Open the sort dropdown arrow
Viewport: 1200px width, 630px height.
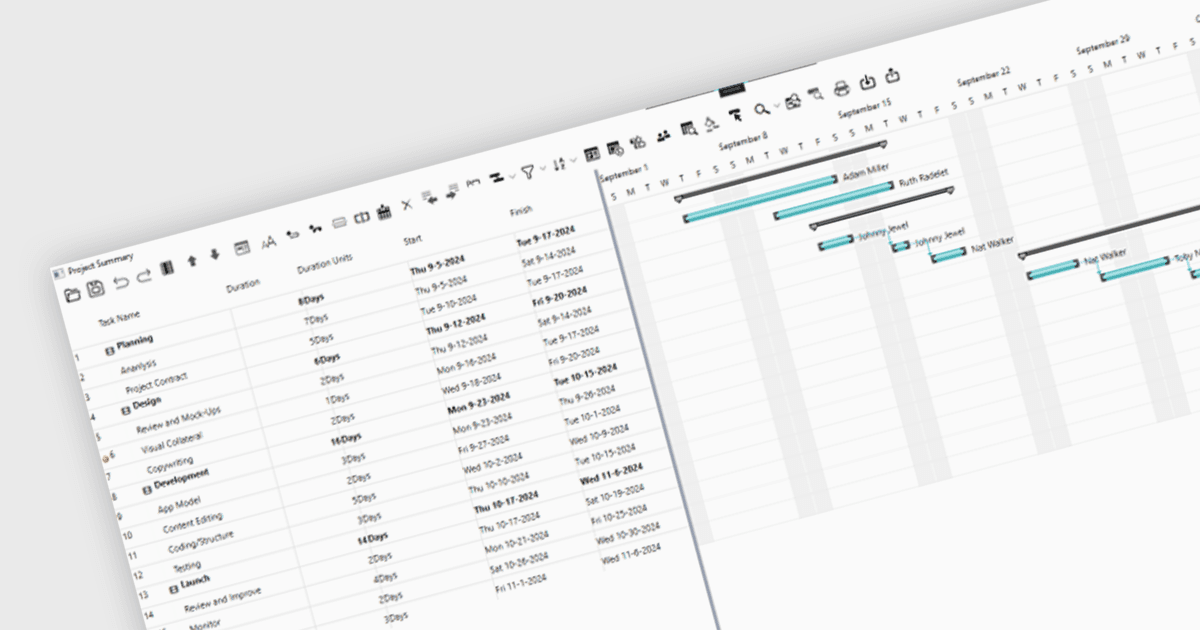pos(573,160)
